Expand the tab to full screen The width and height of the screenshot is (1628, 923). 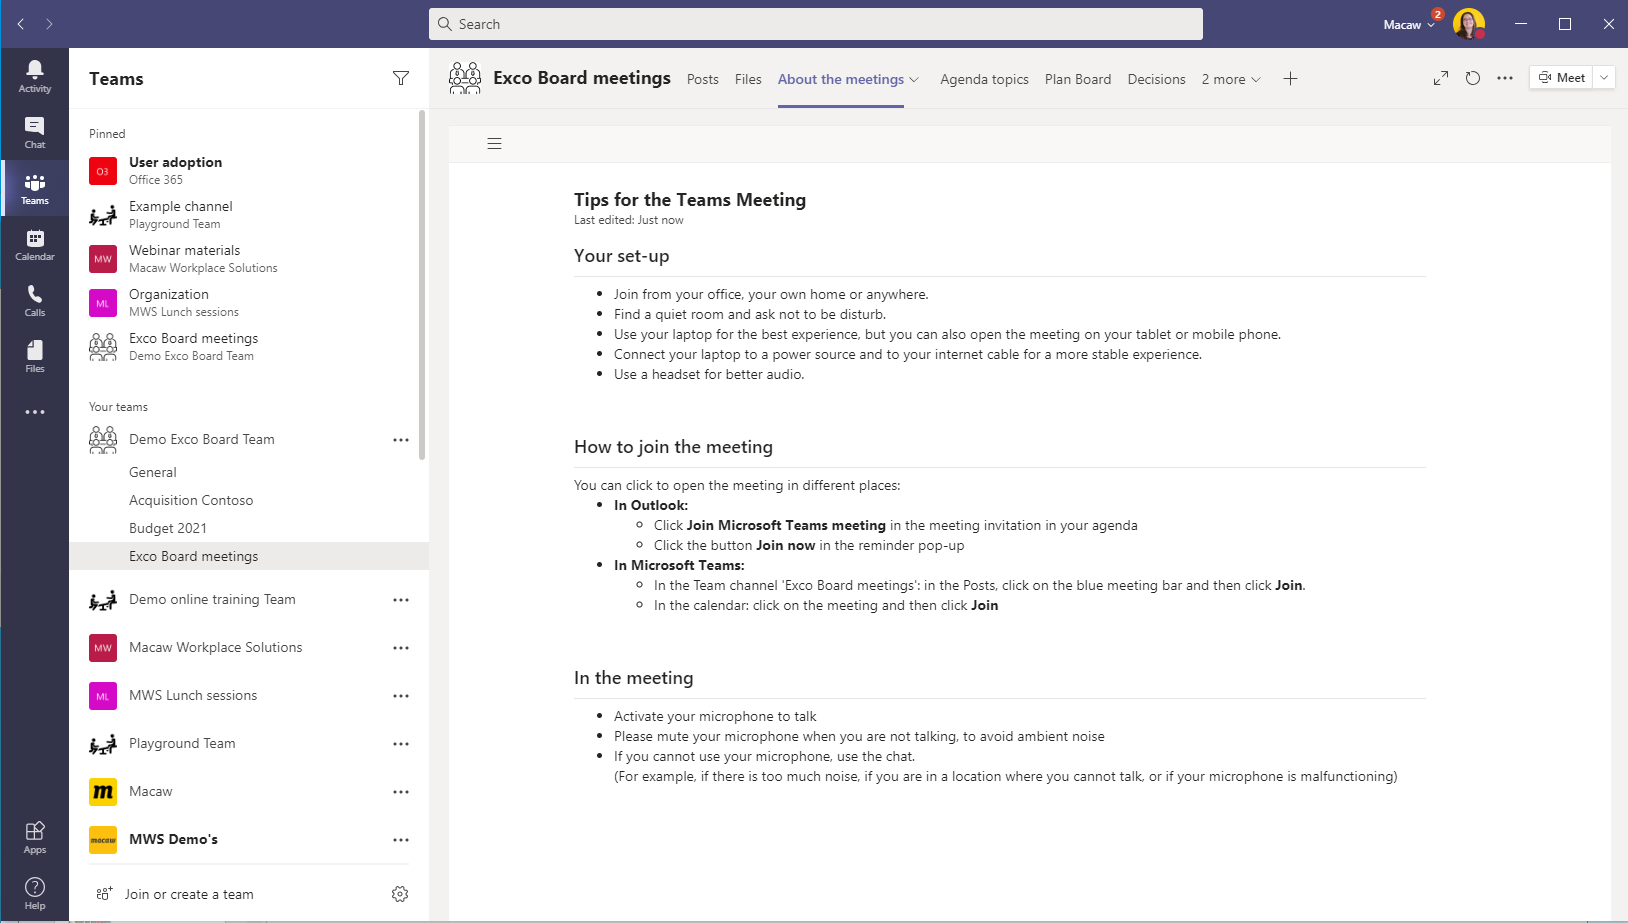(1441, 78)
